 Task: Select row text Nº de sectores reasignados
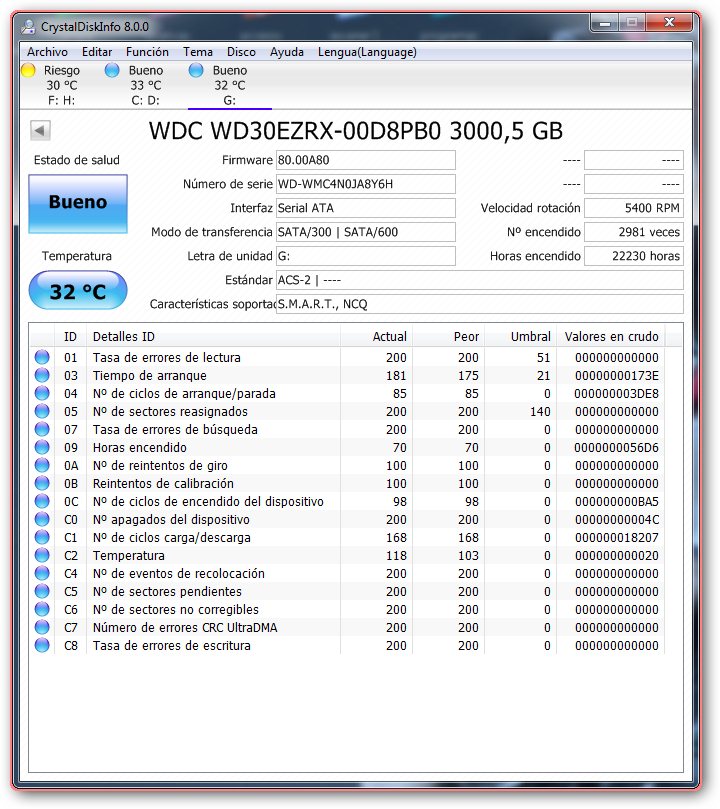tap(170, 412)
